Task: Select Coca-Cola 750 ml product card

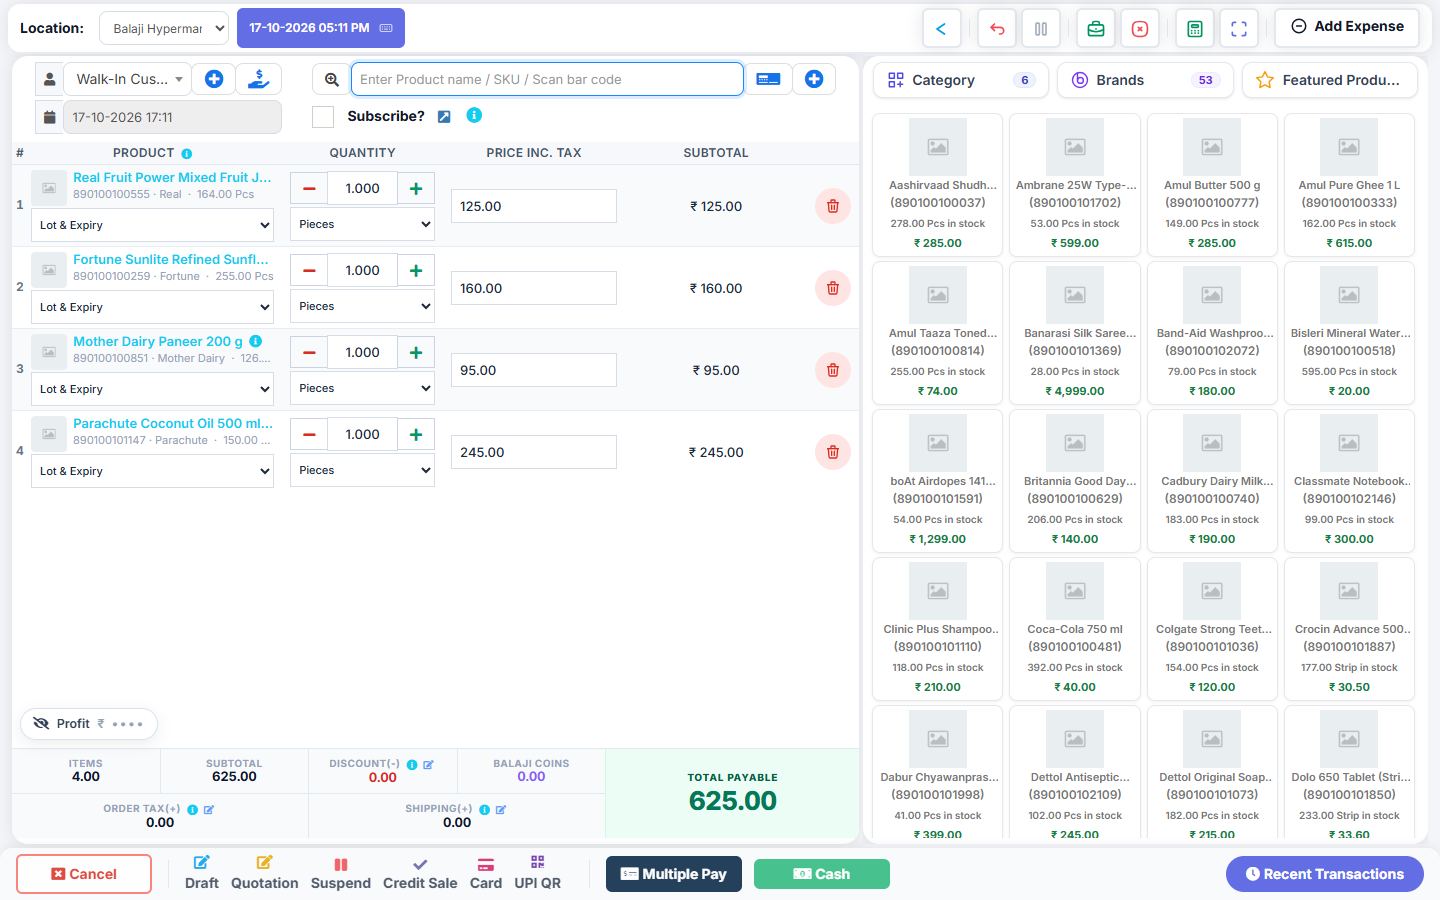Action: point(1075,628)
